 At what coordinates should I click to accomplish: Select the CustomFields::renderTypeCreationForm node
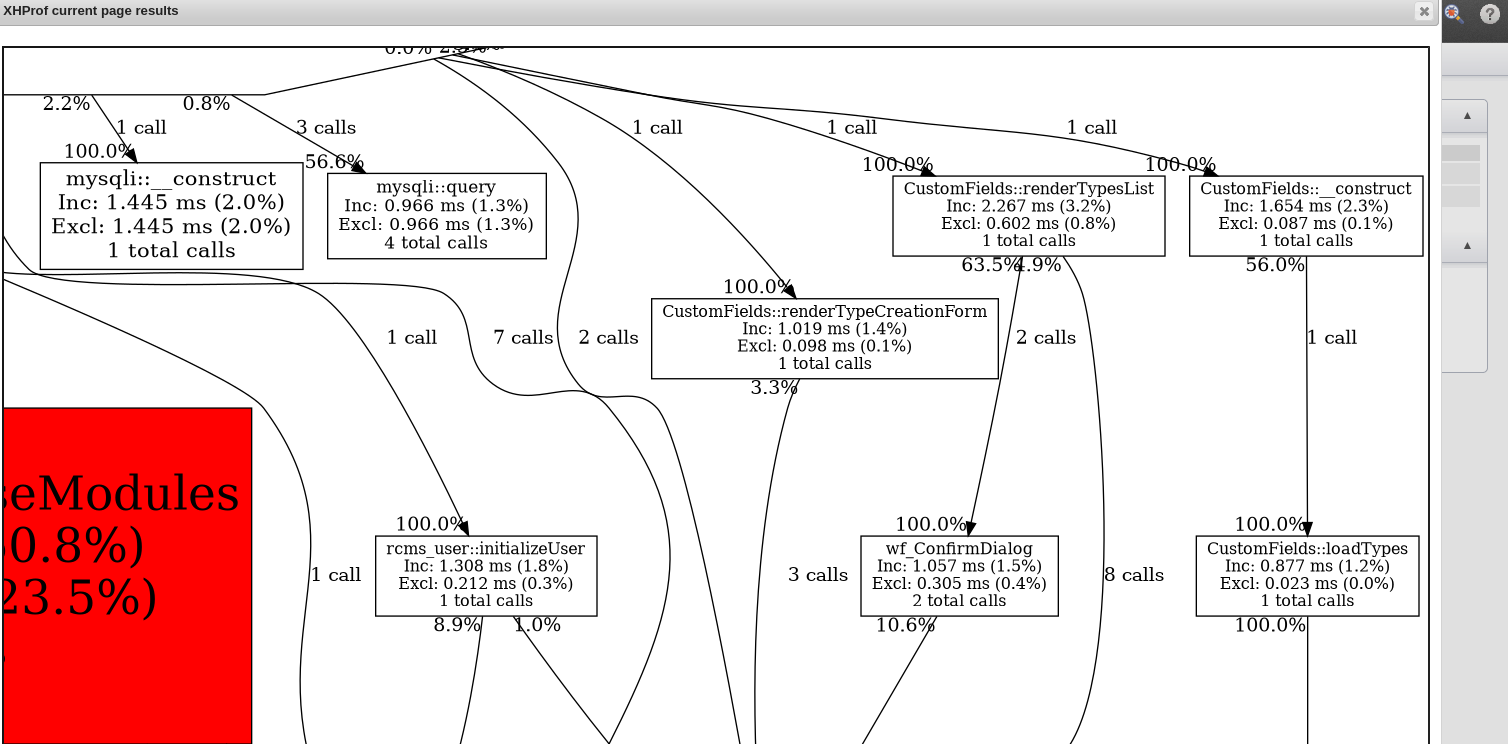(x=824, y=338)
